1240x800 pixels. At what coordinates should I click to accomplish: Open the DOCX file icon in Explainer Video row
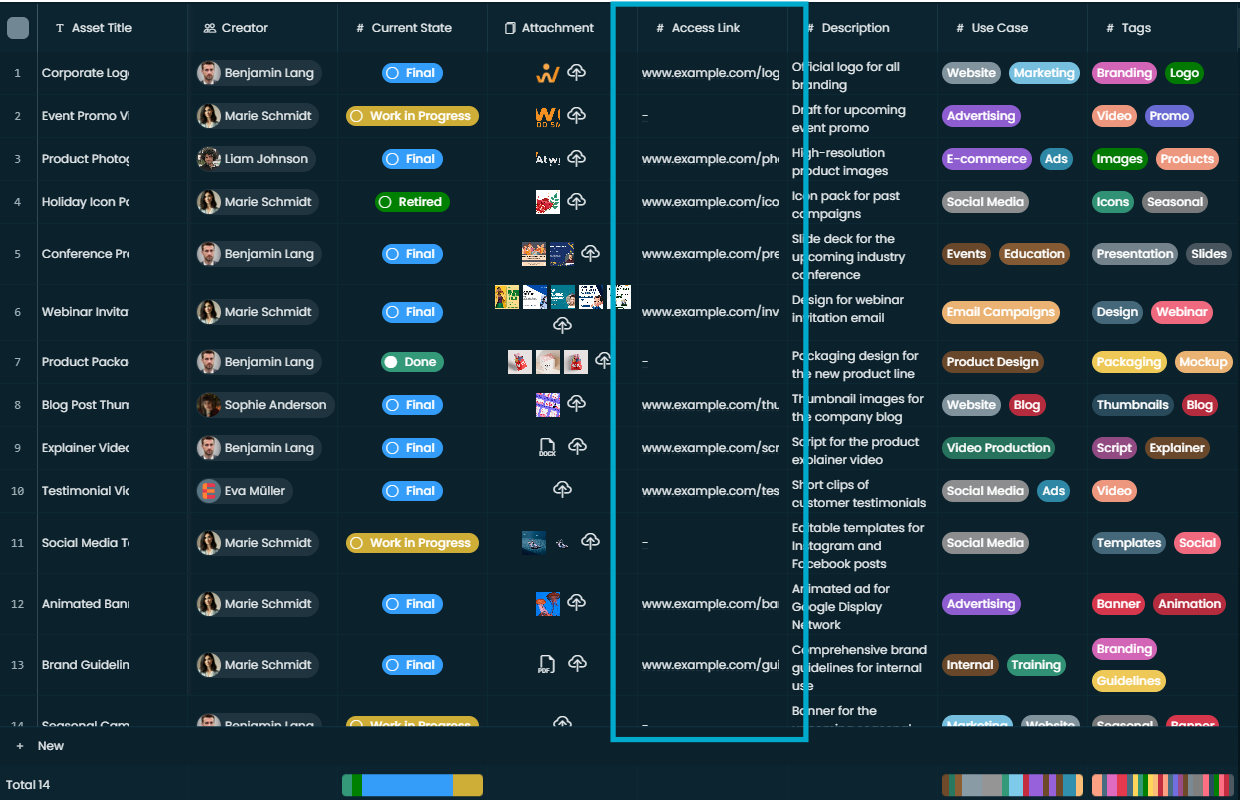click(547, 447)
